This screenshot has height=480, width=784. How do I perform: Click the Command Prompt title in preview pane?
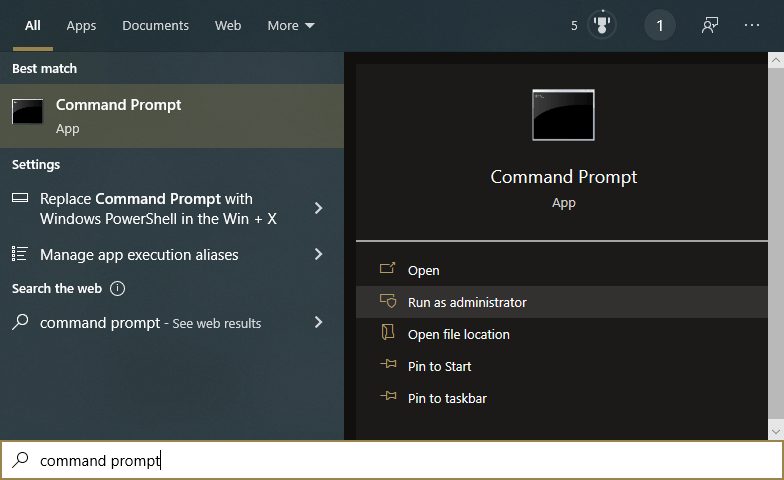click(x=564, y=177)
